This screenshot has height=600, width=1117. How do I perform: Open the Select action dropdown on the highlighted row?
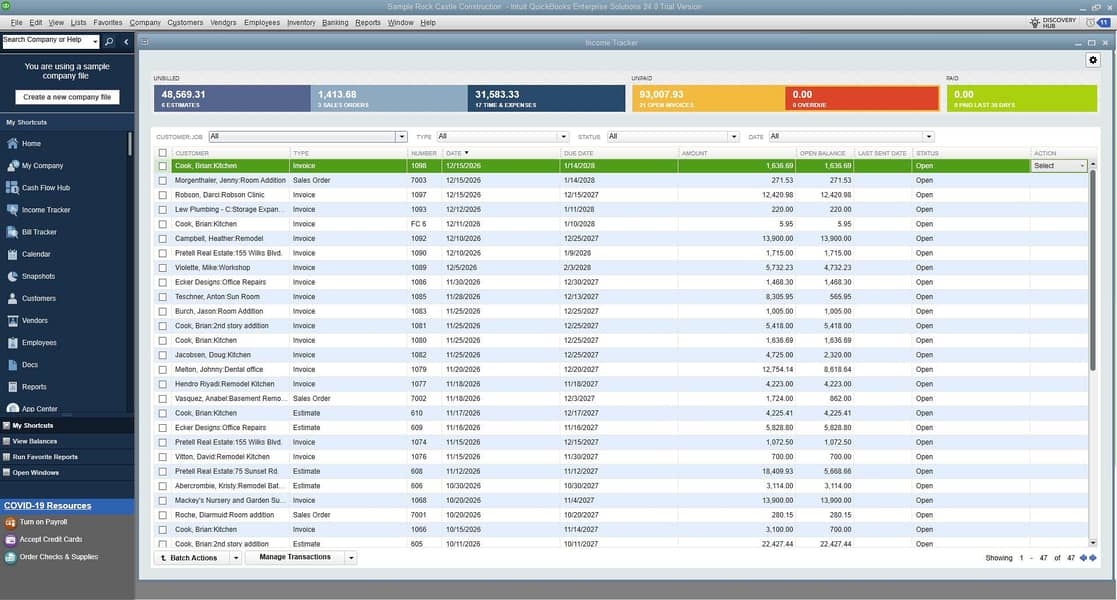pyautogui.click(x=1059, y=165)
